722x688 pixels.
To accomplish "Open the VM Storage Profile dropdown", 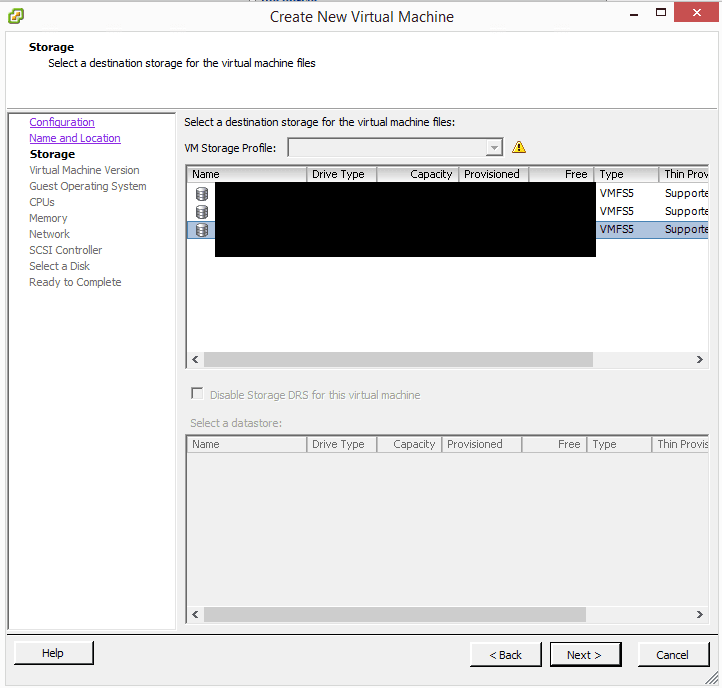I will pyautogui.click(x=494, y=148).
